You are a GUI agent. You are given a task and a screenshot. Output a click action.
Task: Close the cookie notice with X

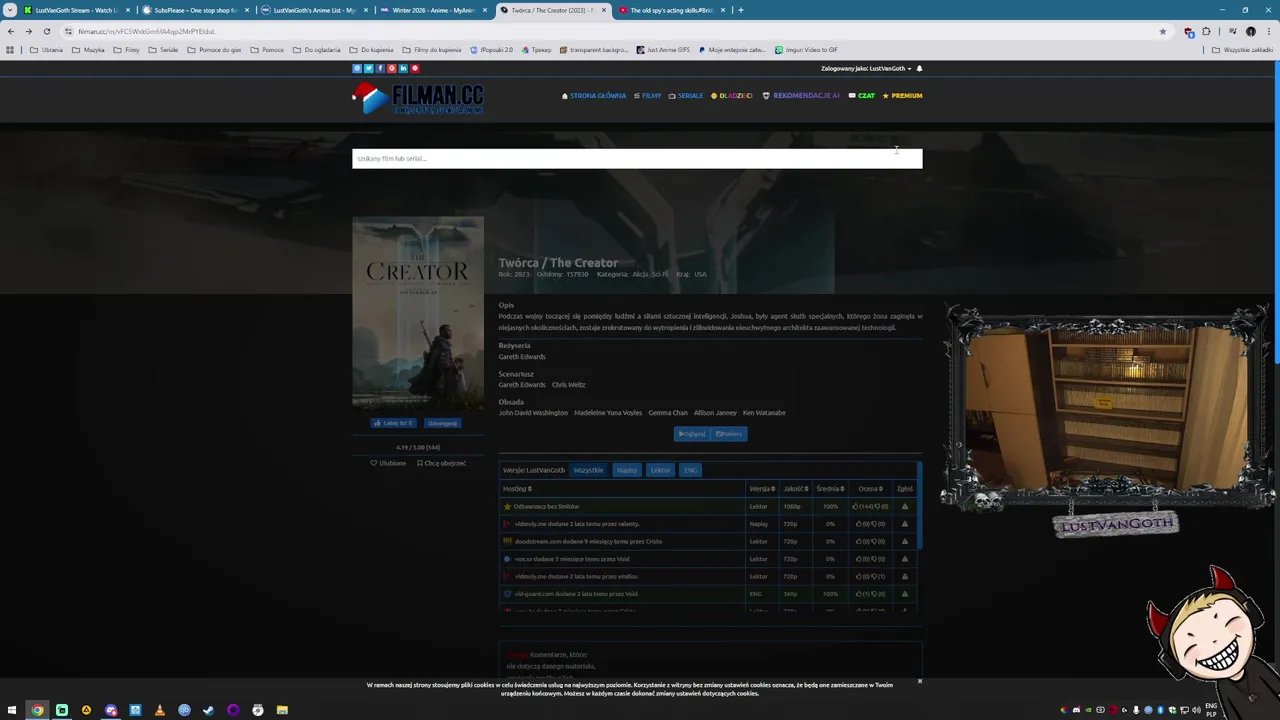[919, 681]
